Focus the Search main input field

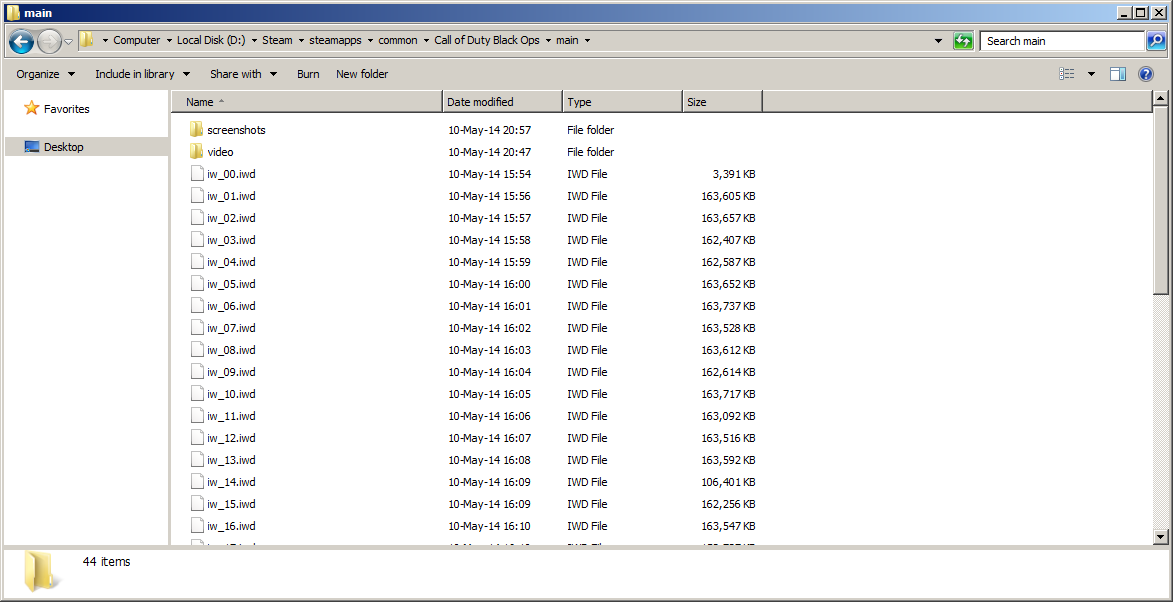pos(1062,41)
